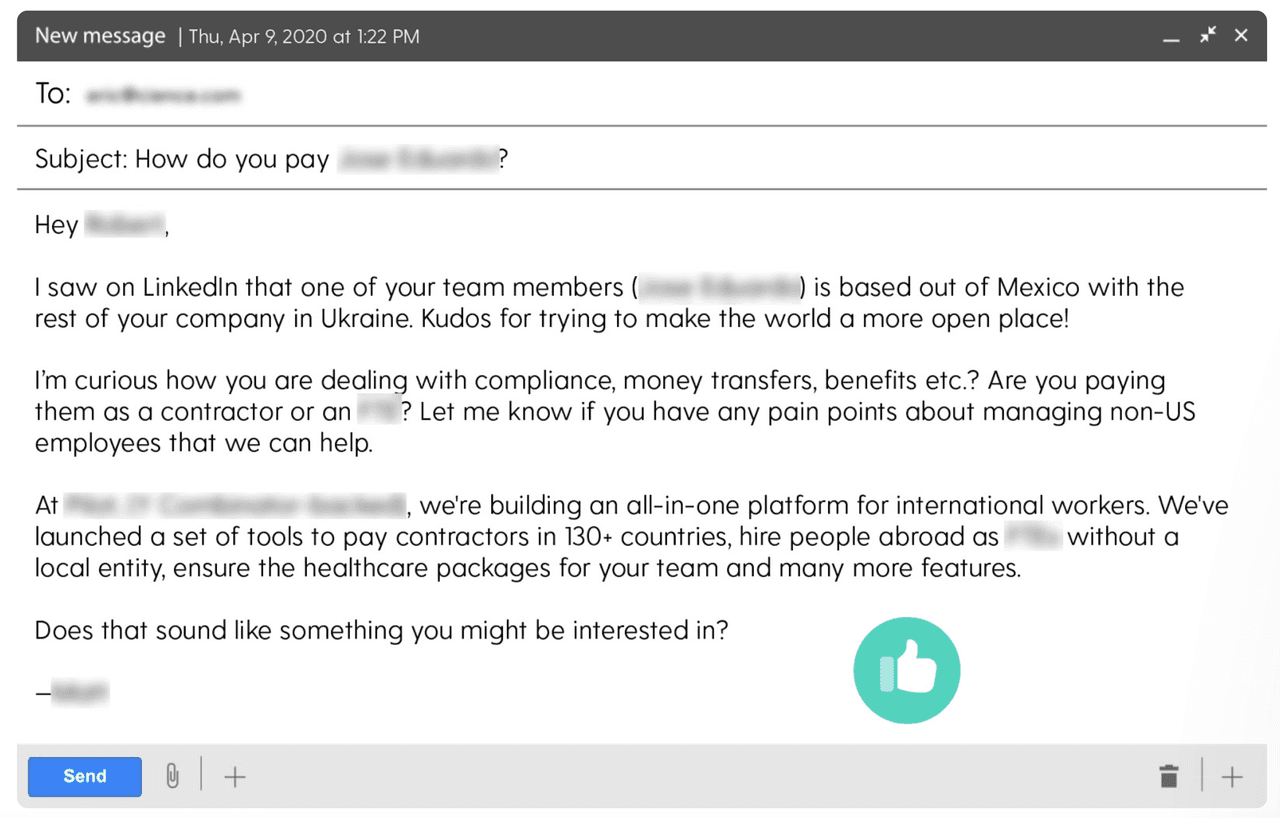Attach a file with the paperclip icon
The width and height of the screenshot is (1280, 818).
pyautogui.click(x=172, y=776)
